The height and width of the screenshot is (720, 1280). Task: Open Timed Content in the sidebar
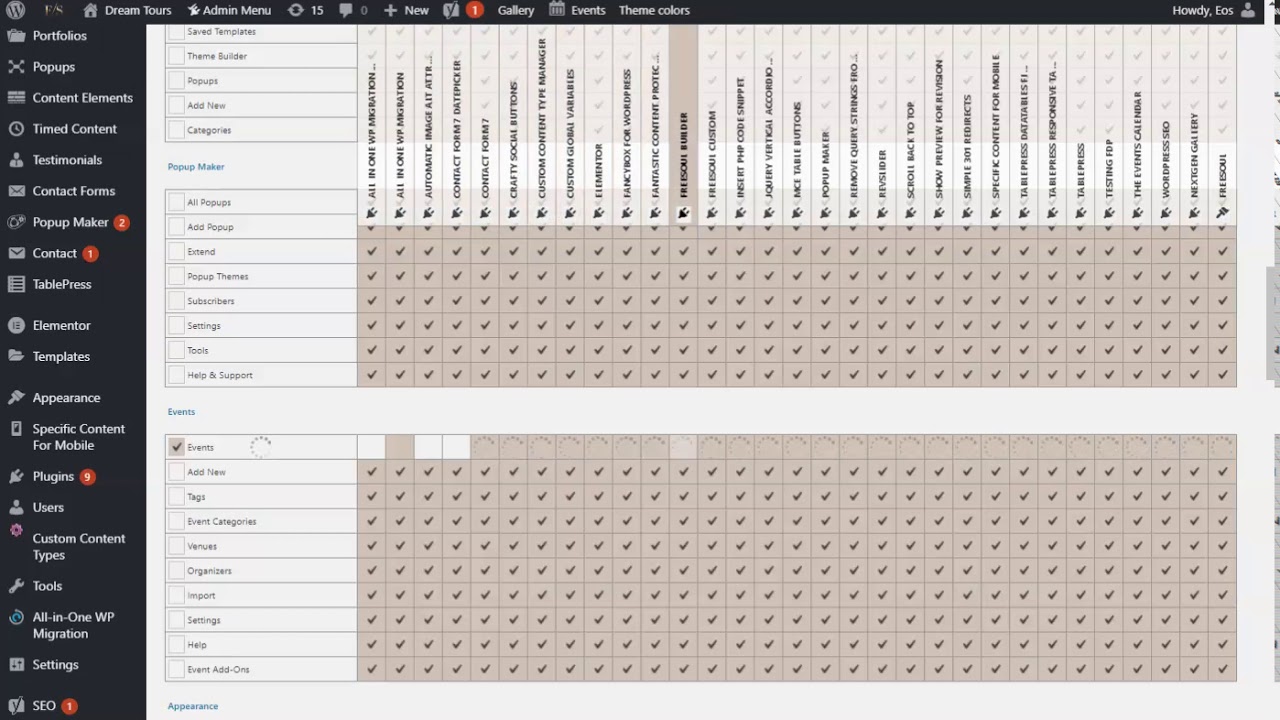coord(73,129)
